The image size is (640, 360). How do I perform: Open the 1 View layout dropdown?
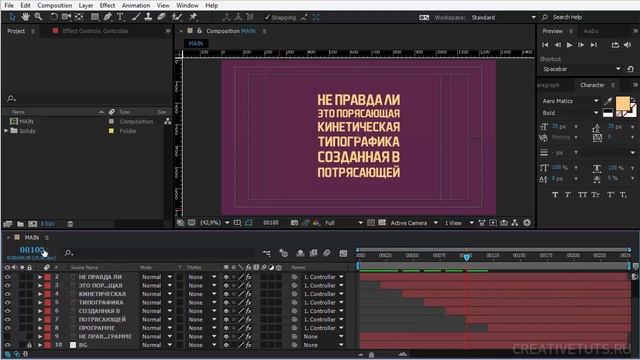click(459, 223)
